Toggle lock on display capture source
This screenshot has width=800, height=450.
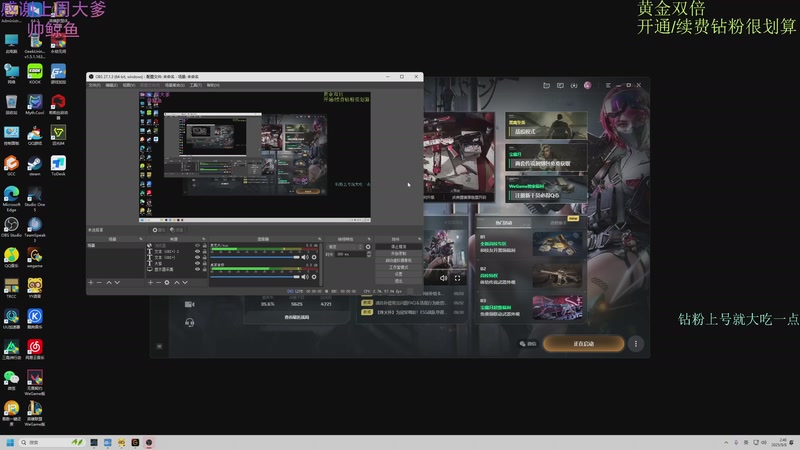[x=205, y=269]
